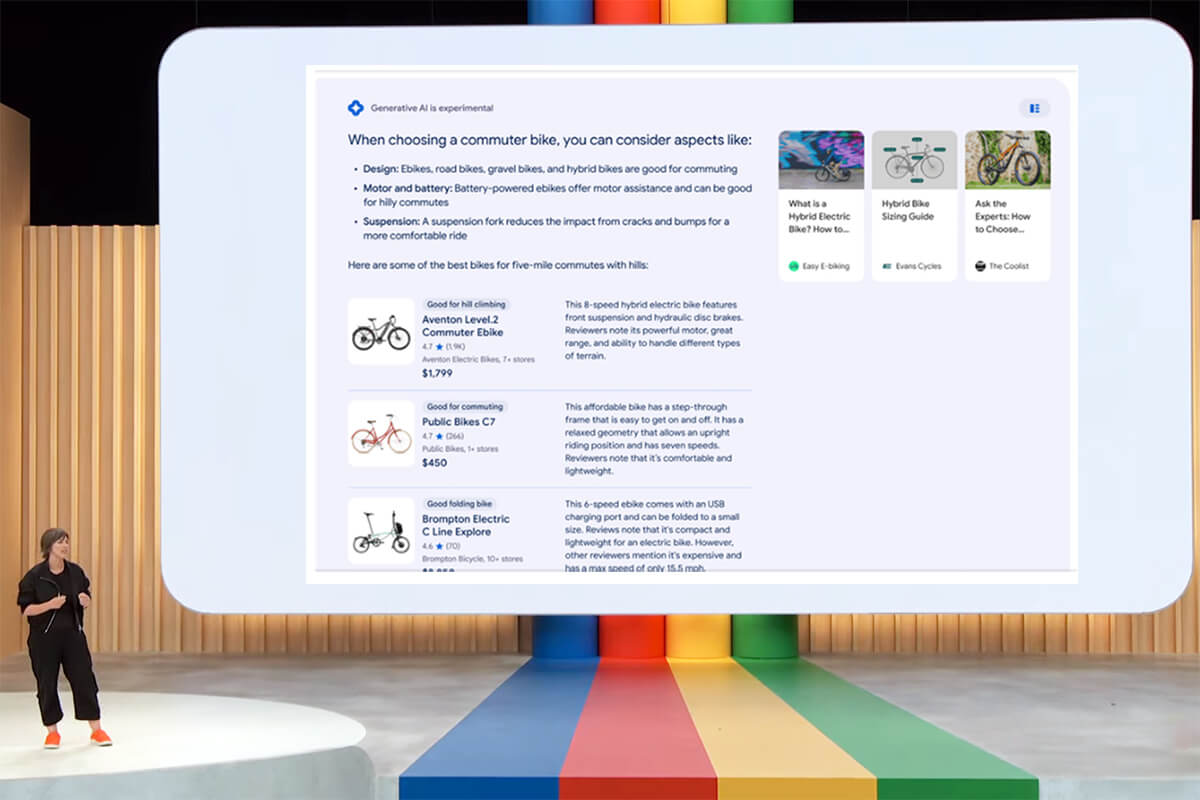Click the star icon in Public Bikes C7's rating
Image resolution: width=1200 pixels, height=800 pixels.
pyautogui.click(x=439, y=436)
